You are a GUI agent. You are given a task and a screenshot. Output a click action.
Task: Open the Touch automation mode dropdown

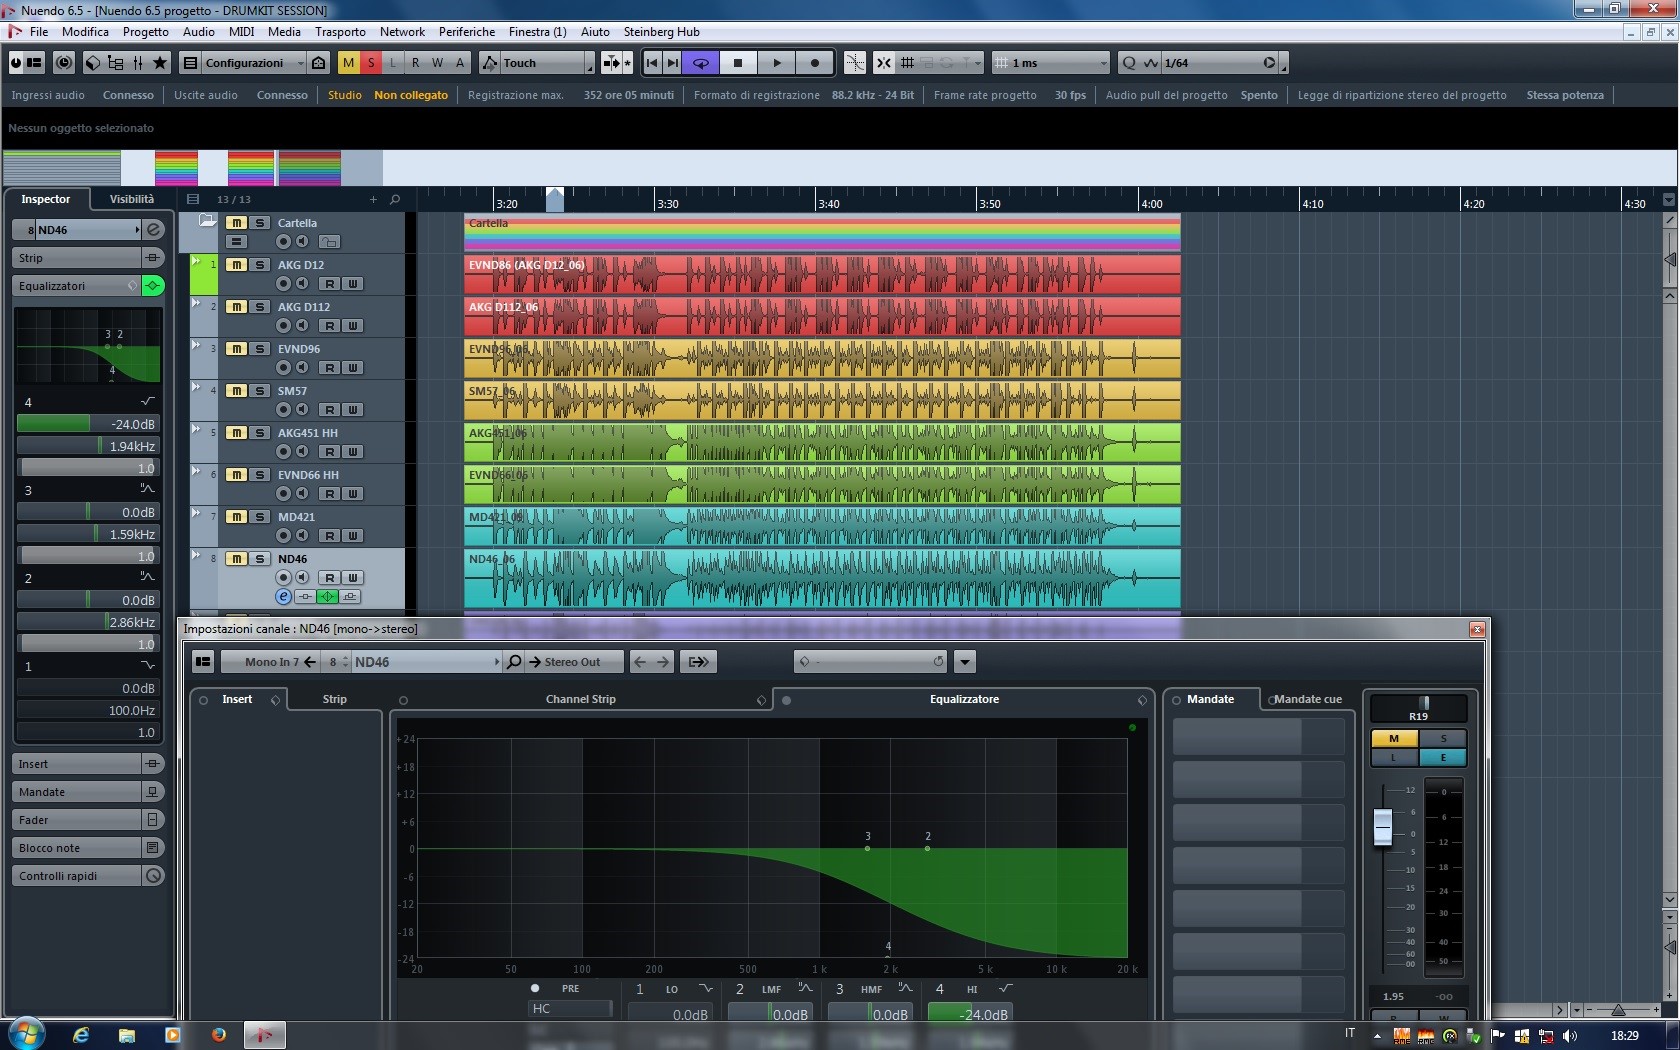tap(538, 63)
